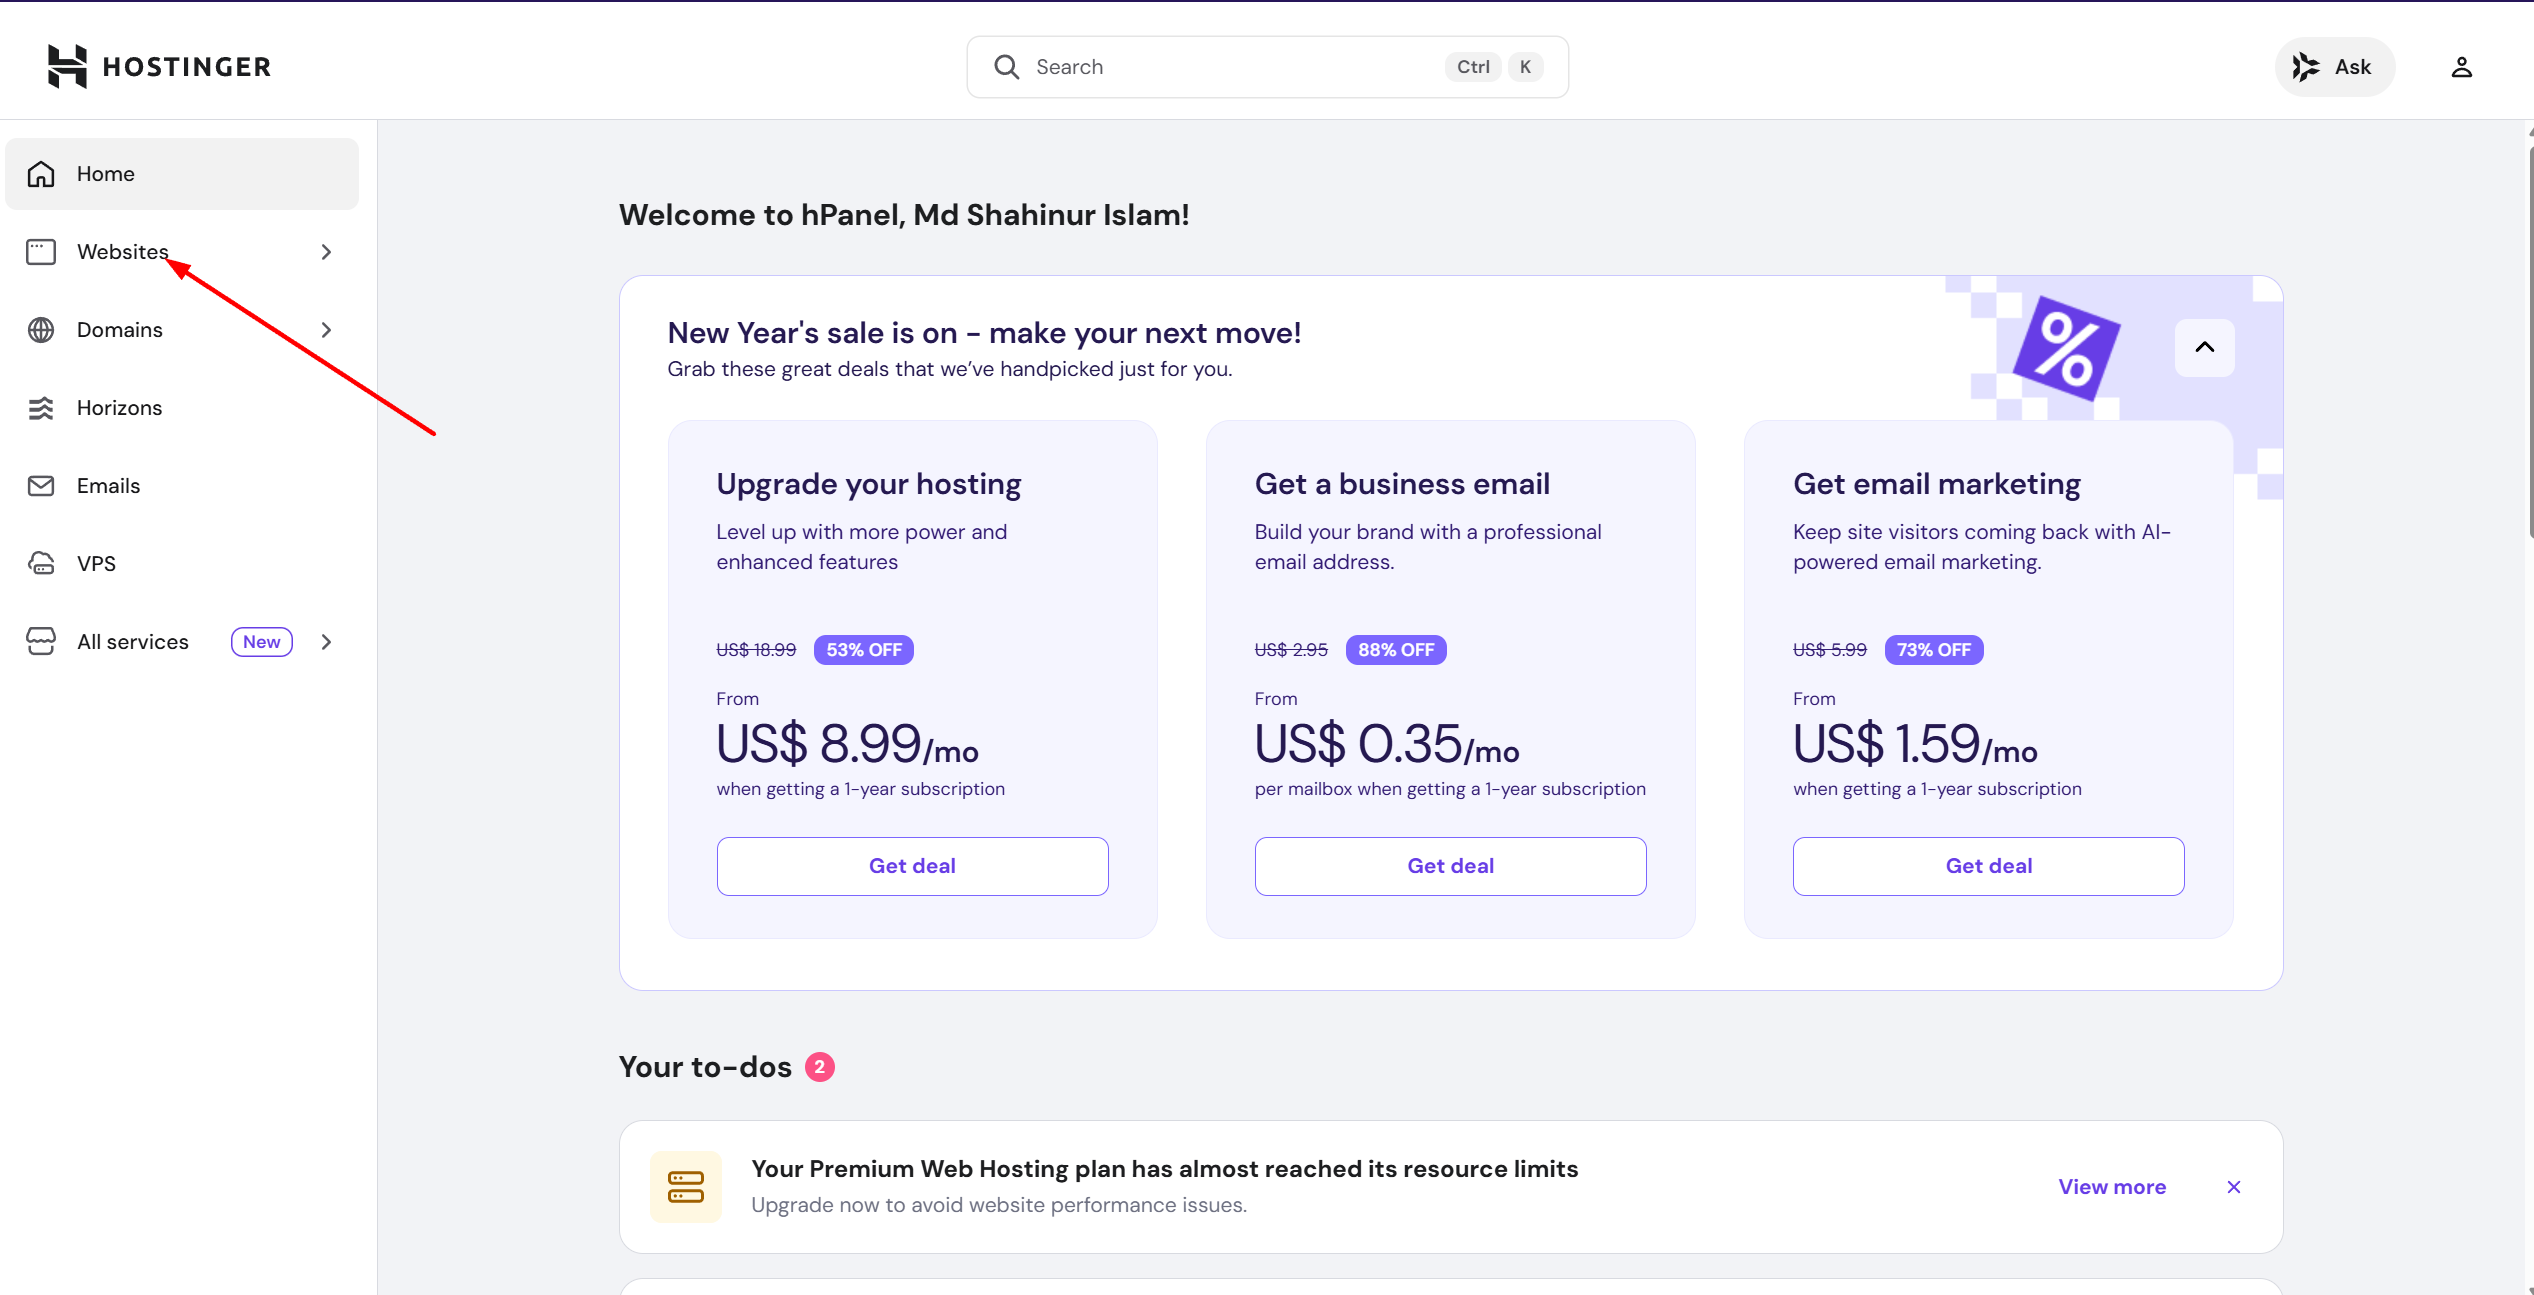Select Home in the sidebar

click(105, 173)
